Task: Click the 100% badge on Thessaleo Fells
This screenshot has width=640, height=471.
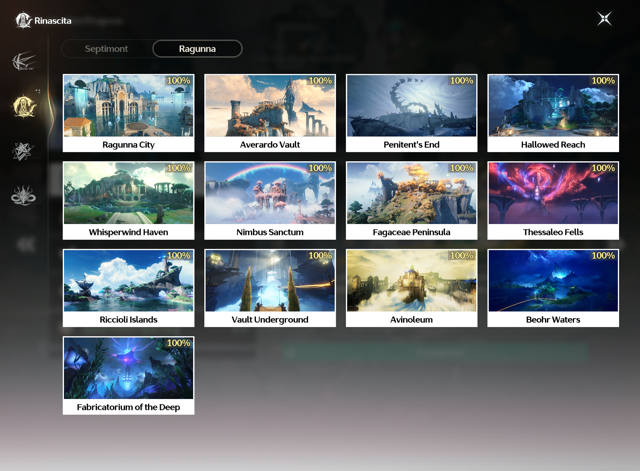Action: point(603,168)
